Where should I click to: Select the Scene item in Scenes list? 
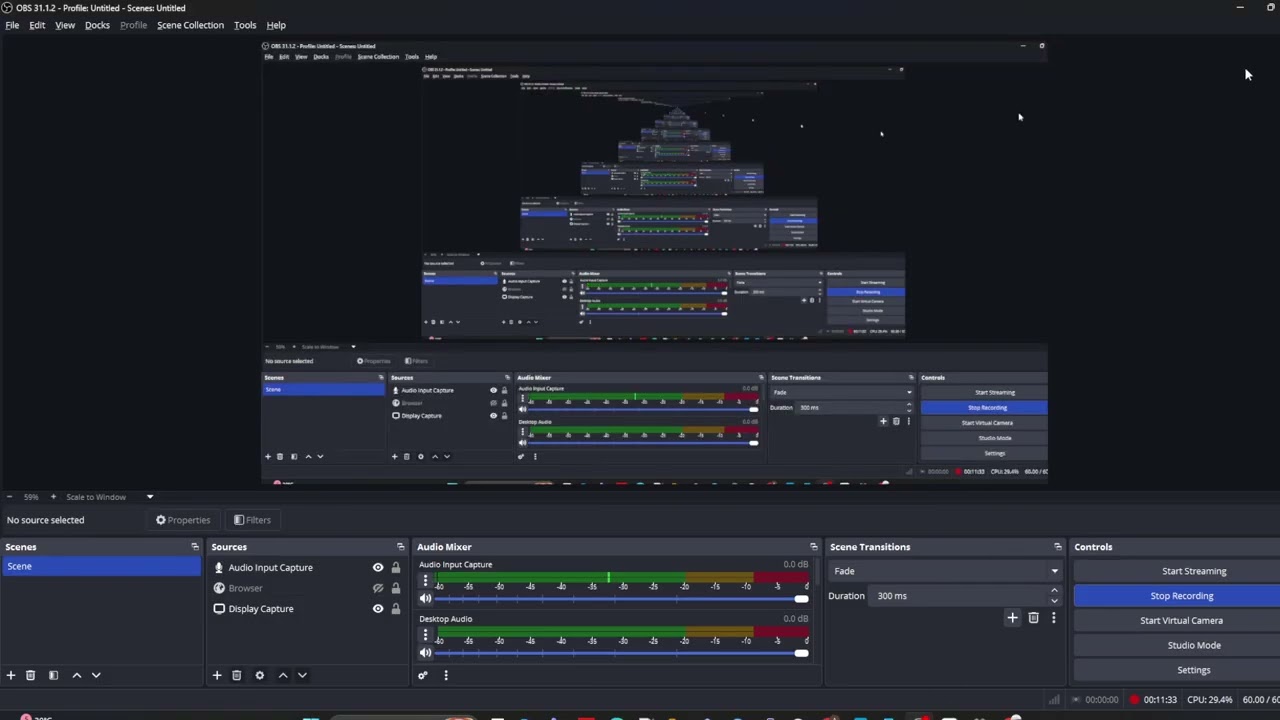click(x=101, y=566)
